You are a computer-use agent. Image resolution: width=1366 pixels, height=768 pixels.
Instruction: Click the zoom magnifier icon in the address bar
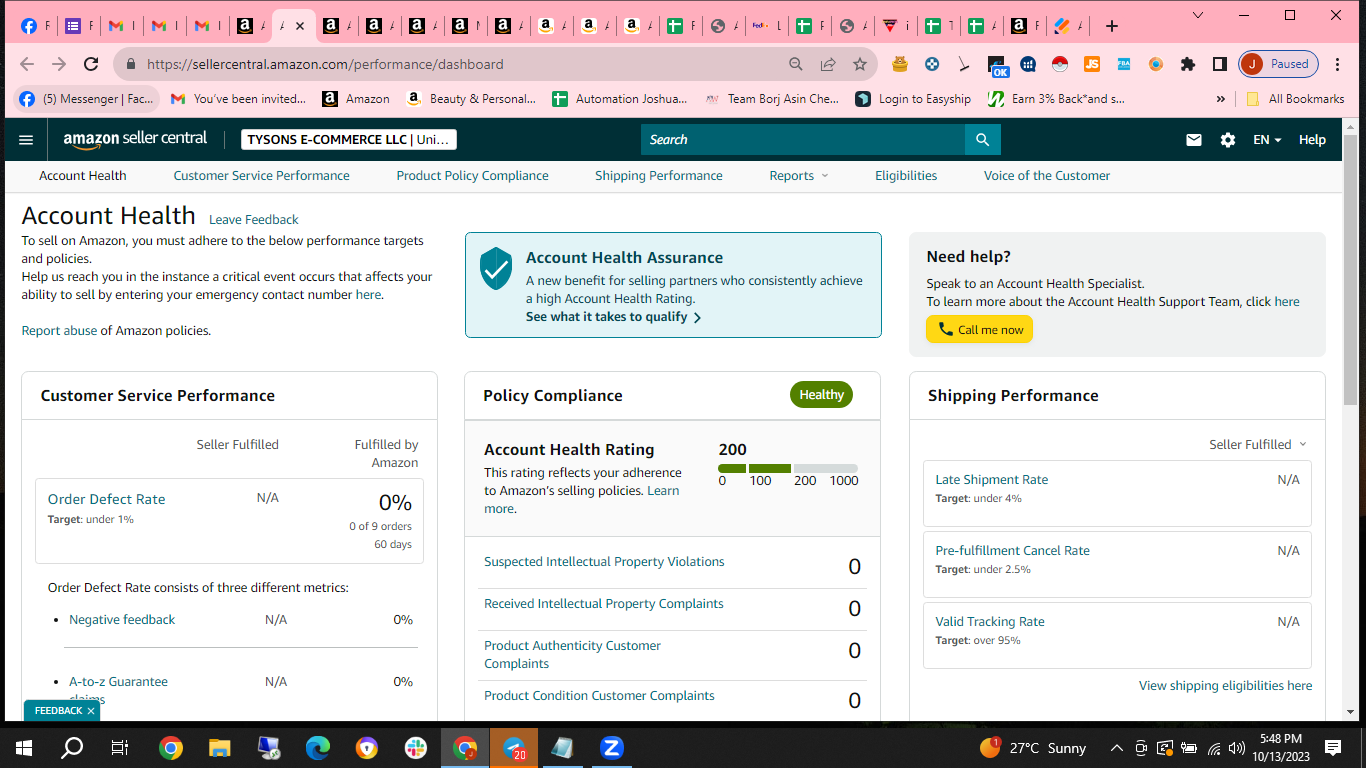796,64
